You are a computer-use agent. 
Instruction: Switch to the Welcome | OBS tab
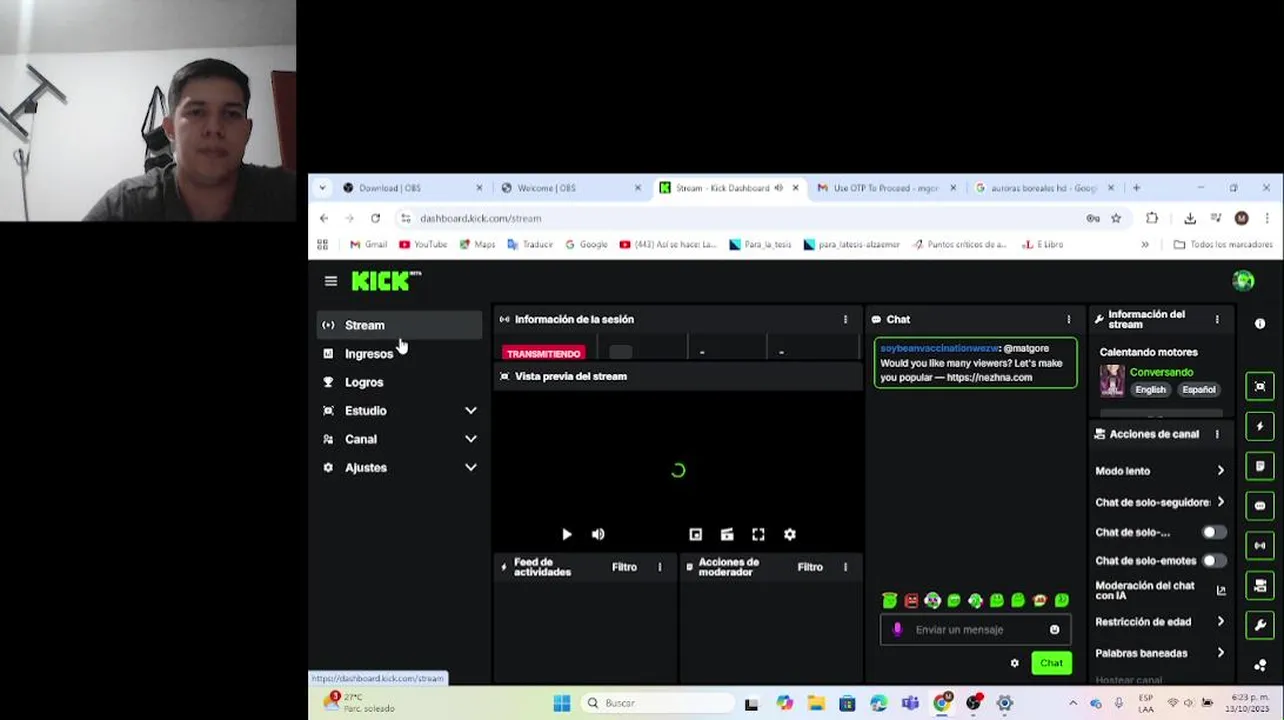point(570,188)
